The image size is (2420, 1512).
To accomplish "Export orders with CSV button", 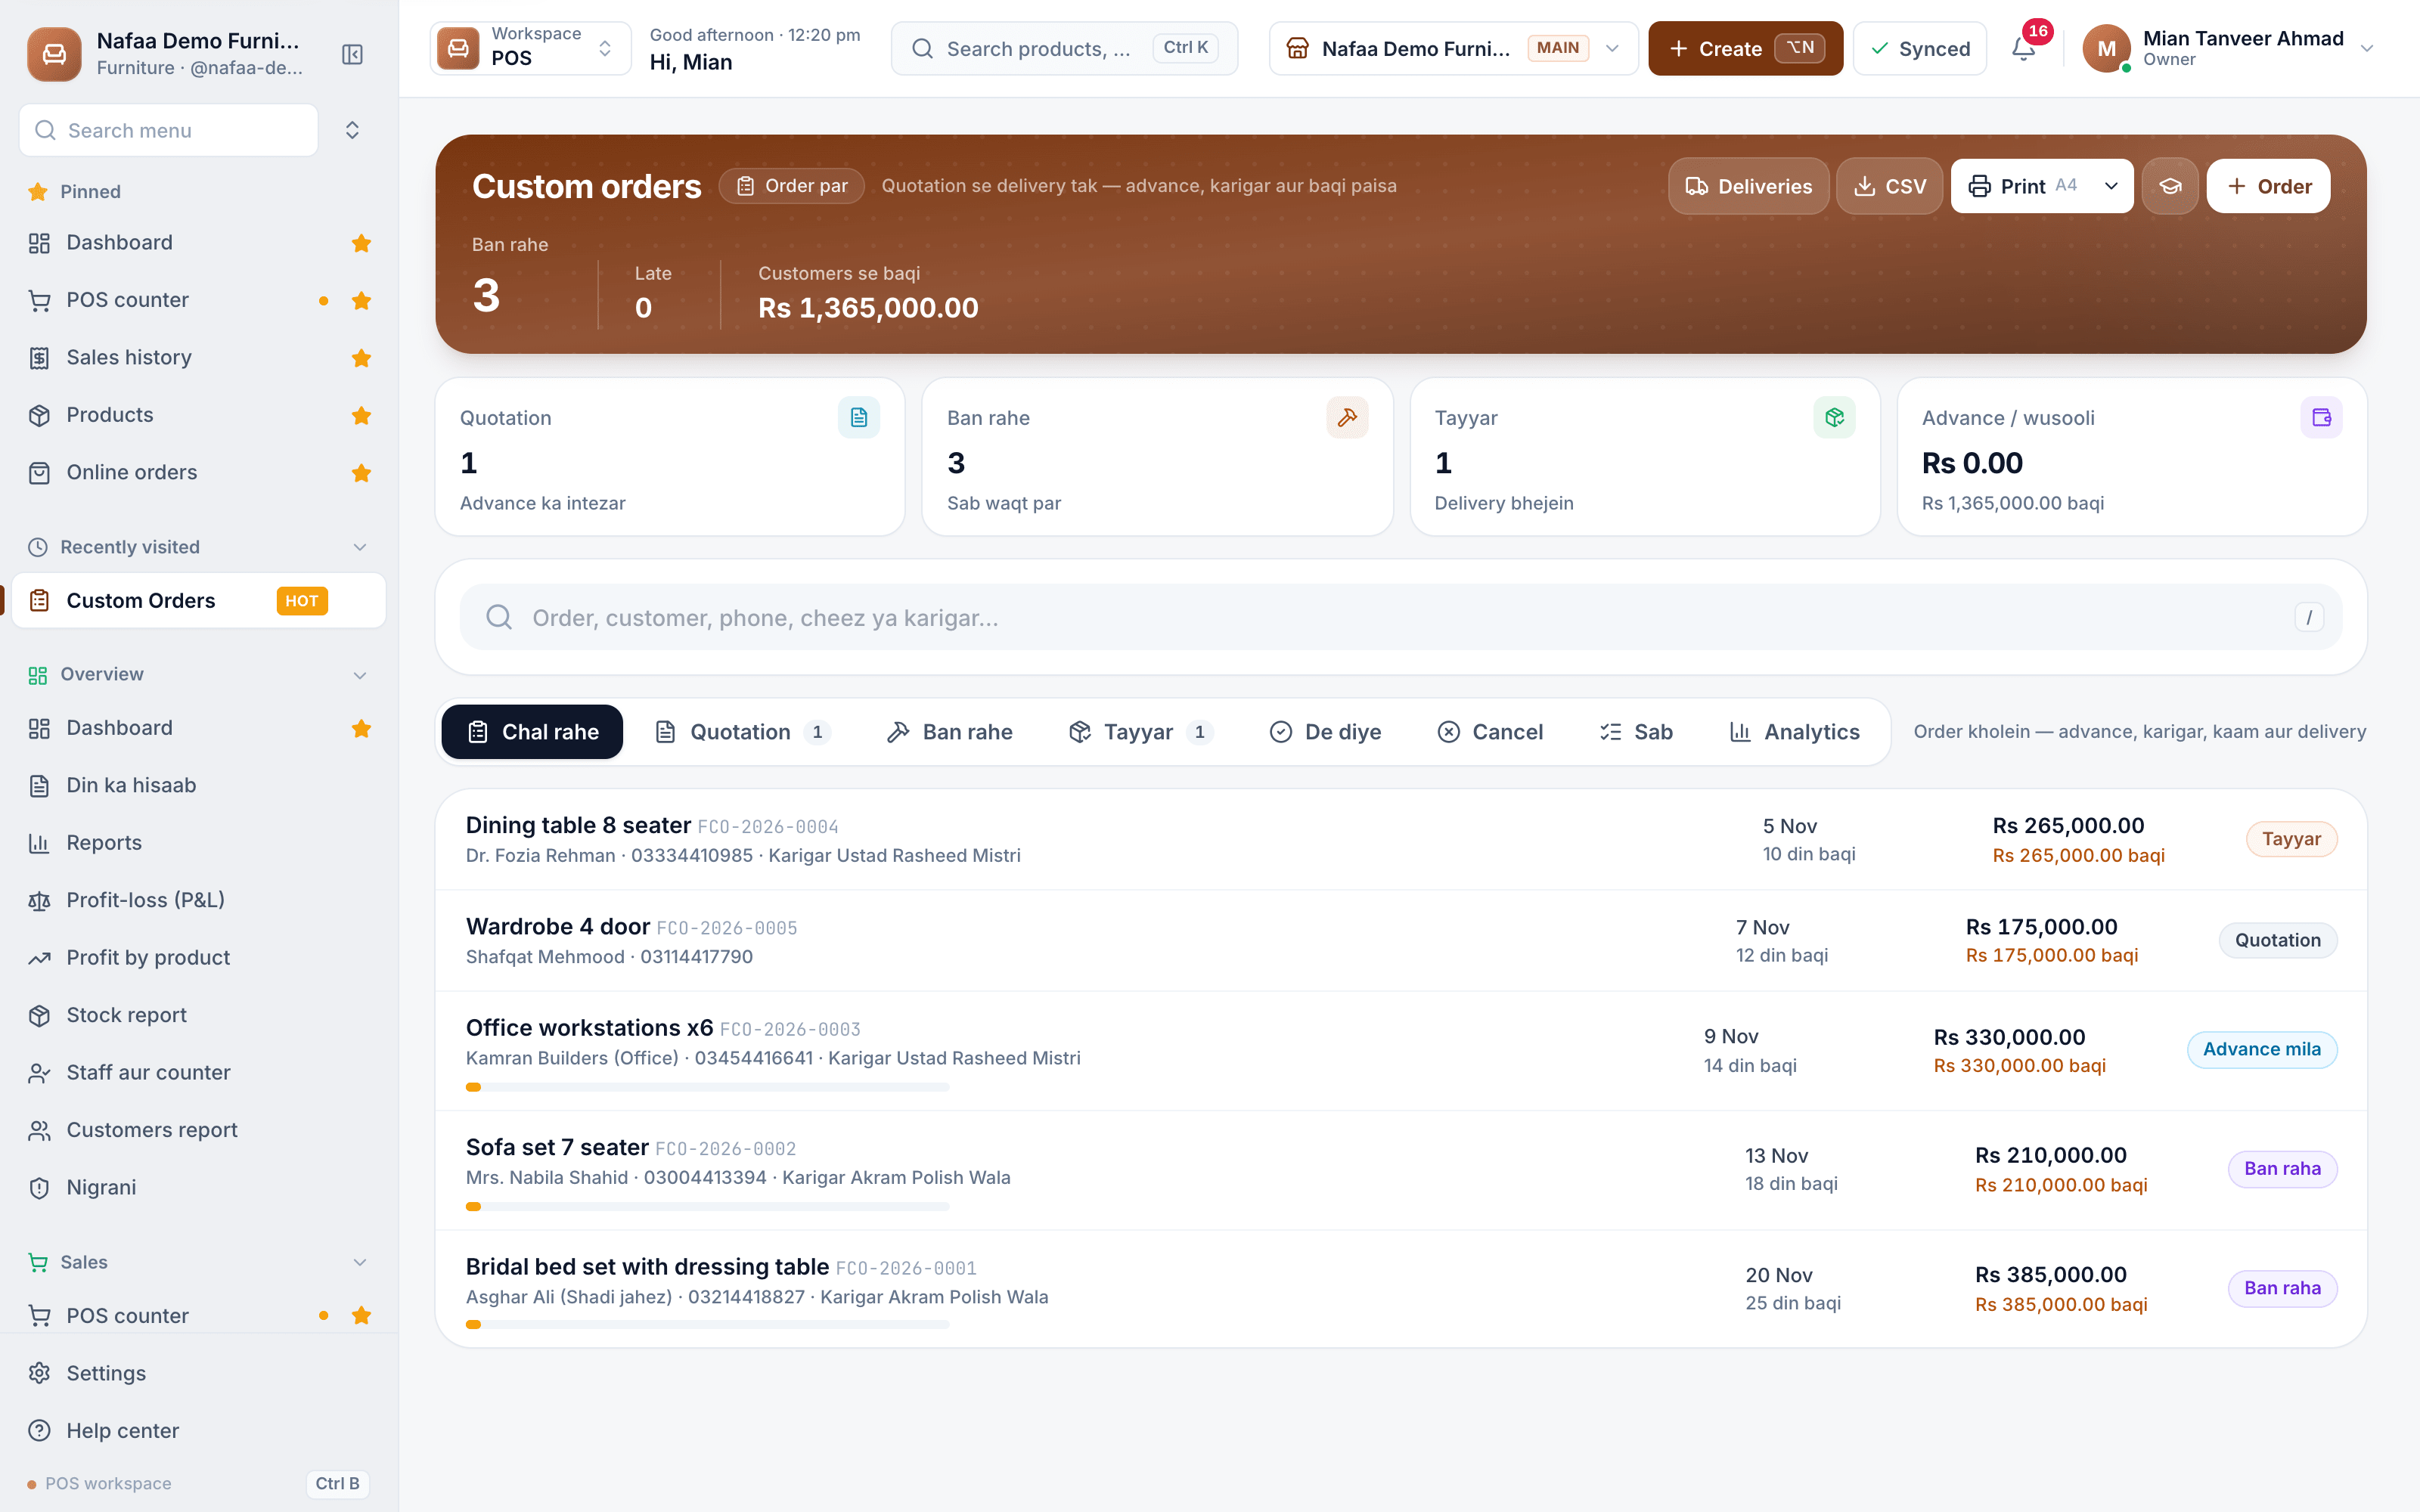I will click(x=1889, y=186).
